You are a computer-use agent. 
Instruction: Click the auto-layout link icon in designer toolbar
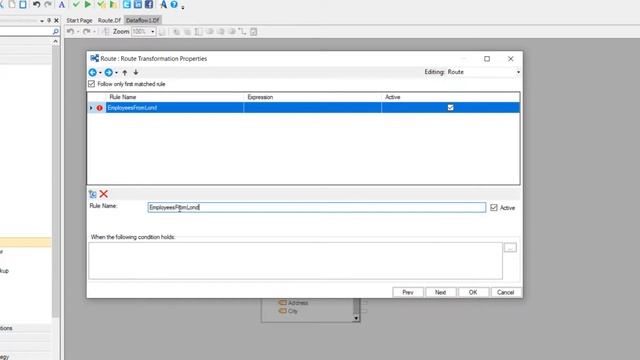242,31
